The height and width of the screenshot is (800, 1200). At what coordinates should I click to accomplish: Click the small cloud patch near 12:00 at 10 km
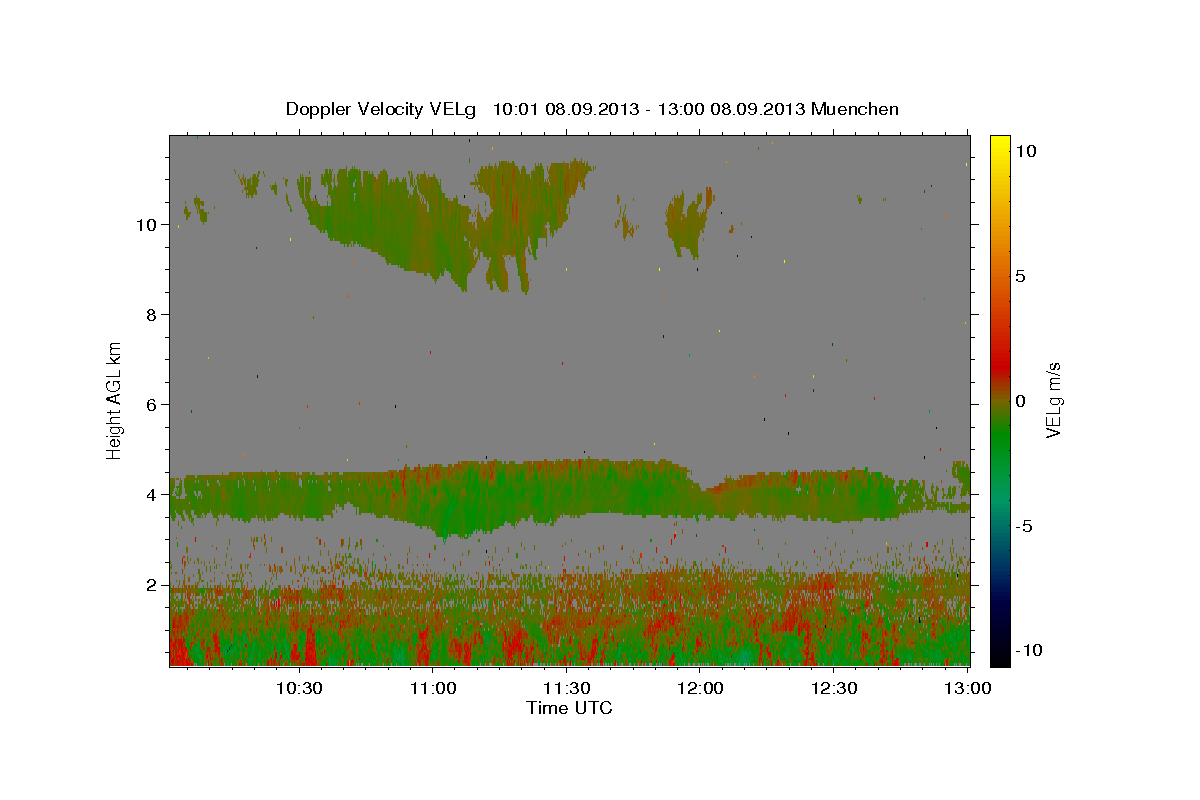688,220
